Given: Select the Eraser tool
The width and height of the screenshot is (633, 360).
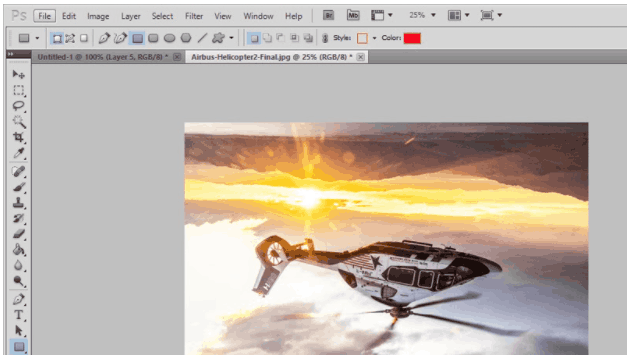Looking at the screenshot, I should pos(19,234).
